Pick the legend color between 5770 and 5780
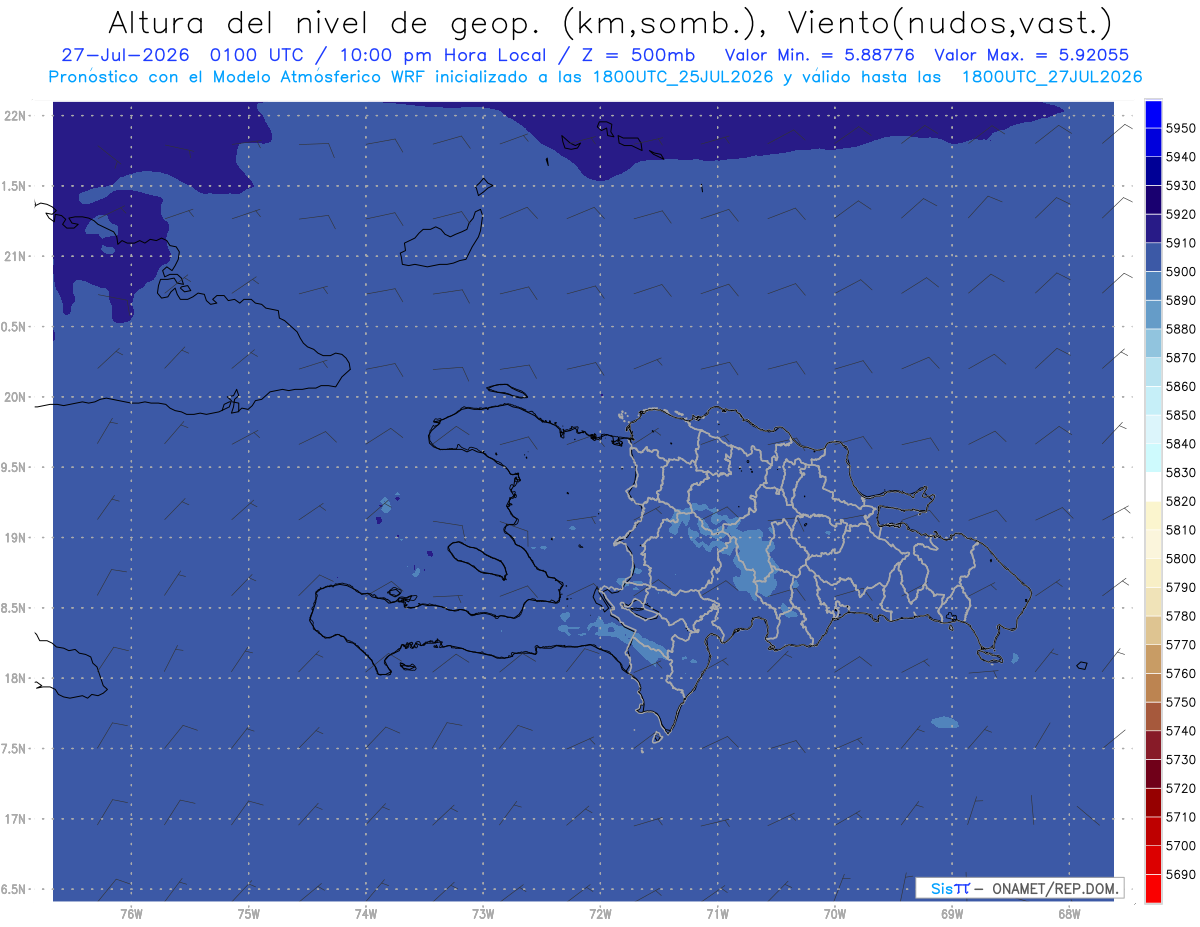This screenshot has height=927, width=1200. (1153, 630)
